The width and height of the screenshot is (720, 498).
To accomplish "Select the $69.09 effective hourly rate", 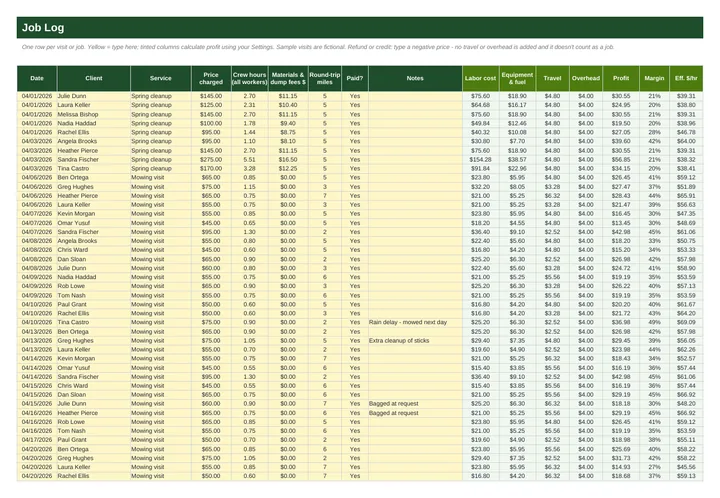I will 686,322.
